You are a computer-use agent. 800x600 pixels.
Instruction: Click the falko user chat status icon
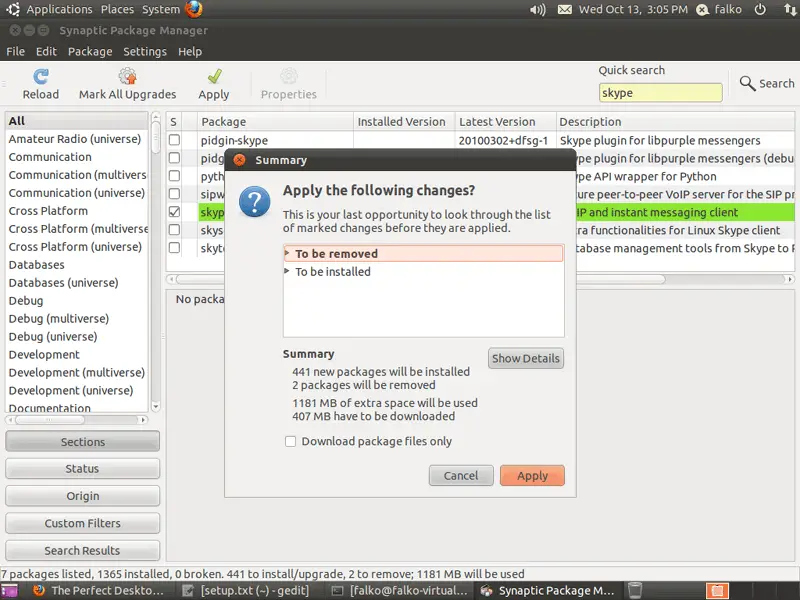(x=703, y=10)
